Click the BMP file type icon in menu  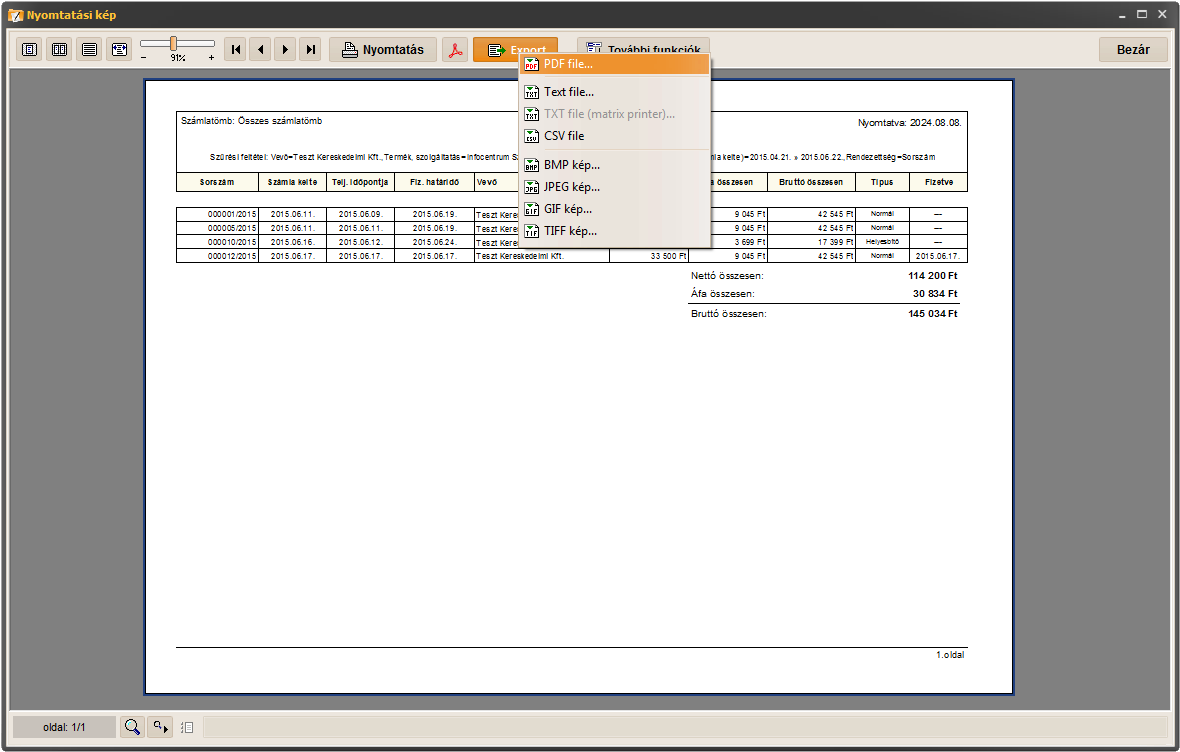531,165
